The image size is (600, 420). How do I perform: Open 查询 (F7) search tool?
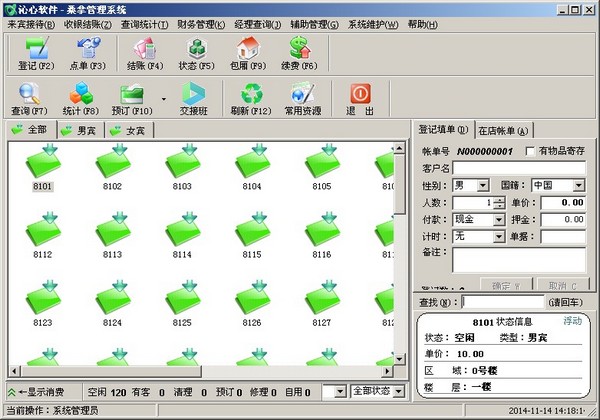pyautogui.click(x=29, y=98)
